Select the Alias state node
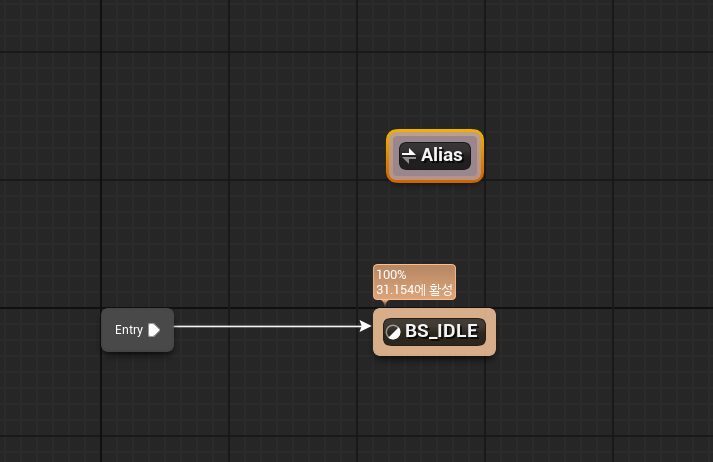The width and height of the screenshot is (713, 462). click(x=435, y=156)
